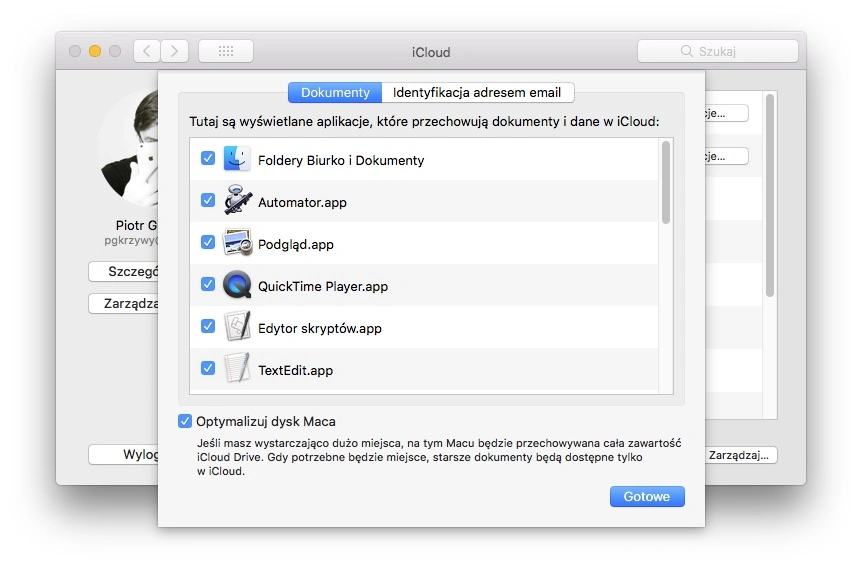The height and width of the screenshot is (565, 862).
Task: Click the upper ...cje... button in iCloud window
Action: (726, 113)
